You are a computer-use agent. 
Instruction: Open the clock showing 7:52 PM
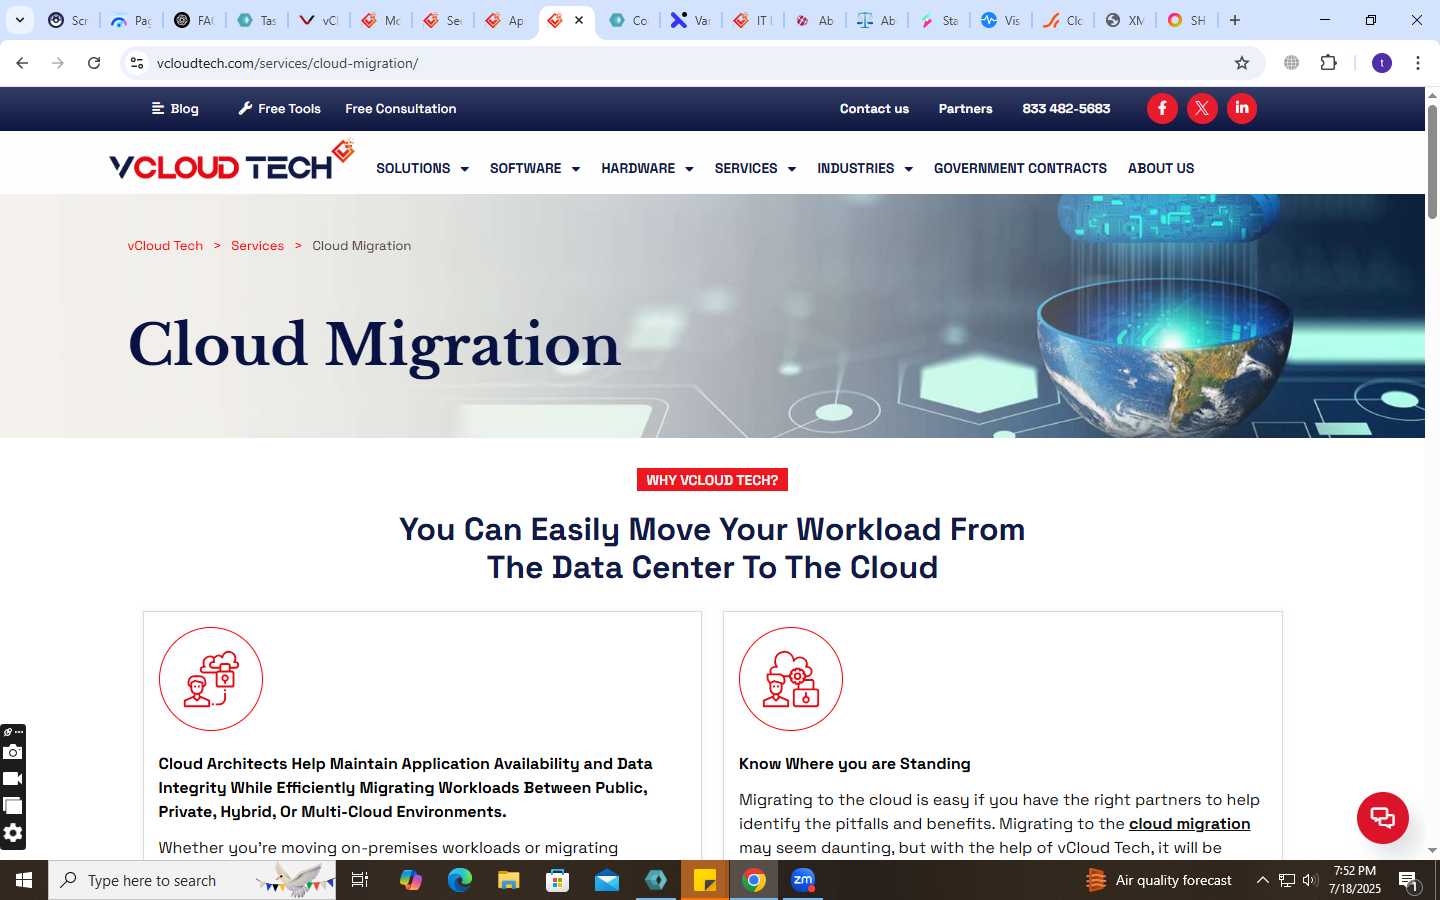click(x=1355, y=880)
